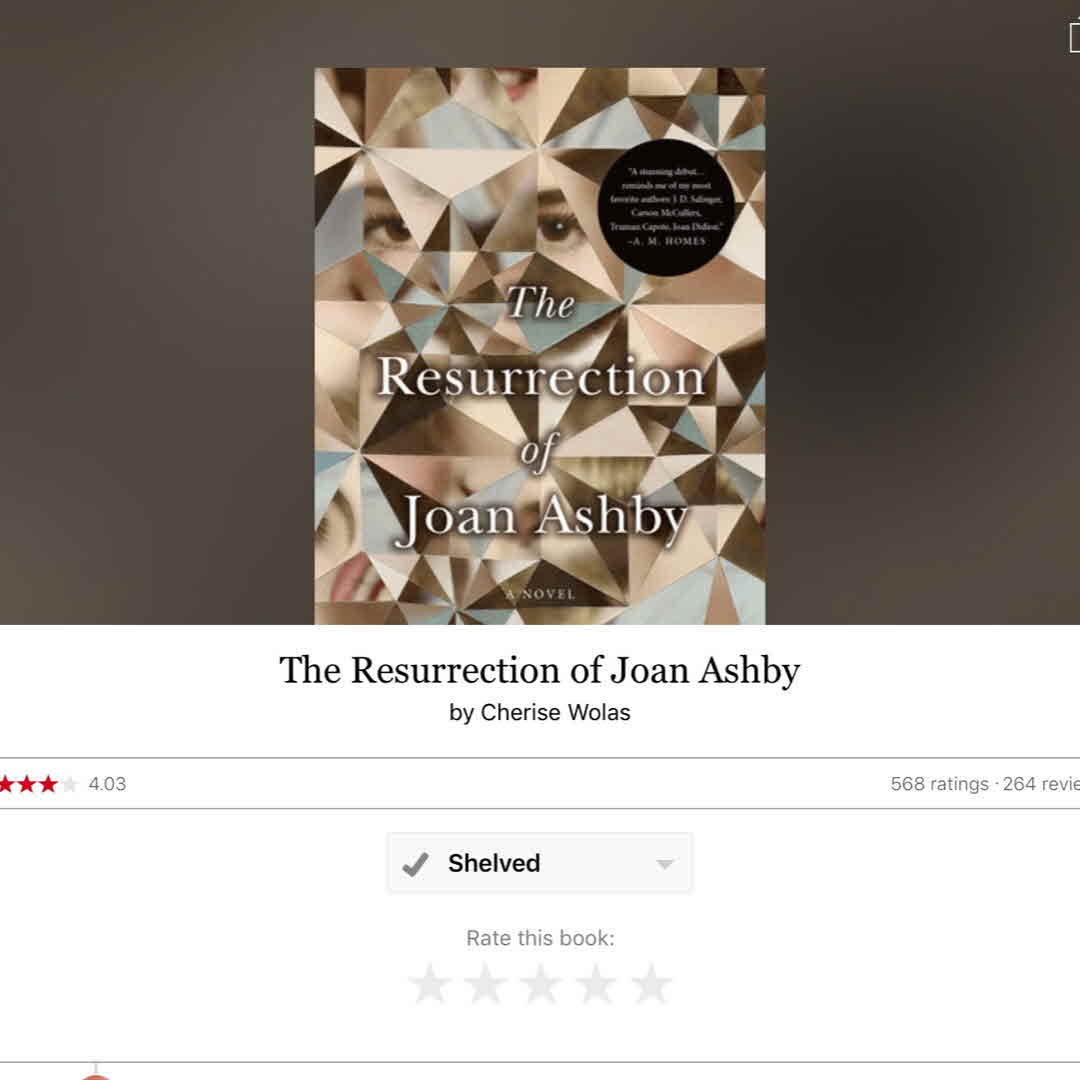Rate the book two stars
This screenshot has height=1080, width=1080.
(486, 984)
